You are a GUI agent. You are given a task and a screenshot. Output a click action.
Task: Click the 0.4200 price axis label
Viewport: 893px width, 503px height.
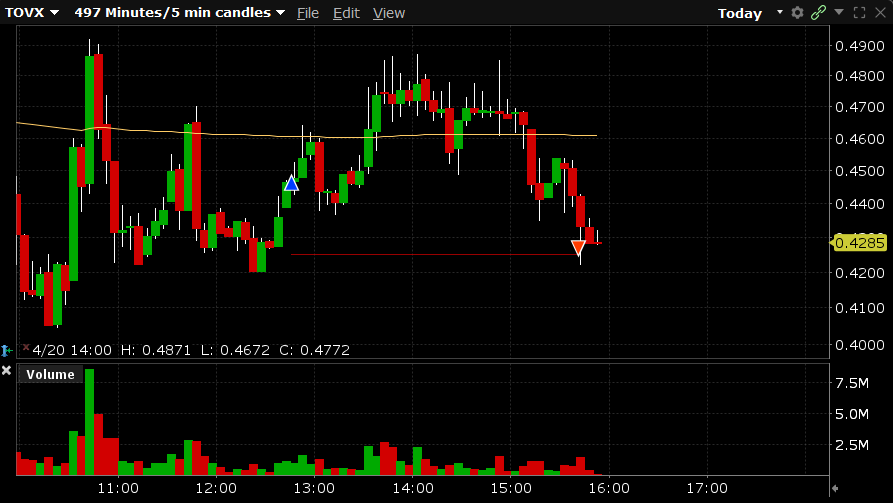click(859, 273)
